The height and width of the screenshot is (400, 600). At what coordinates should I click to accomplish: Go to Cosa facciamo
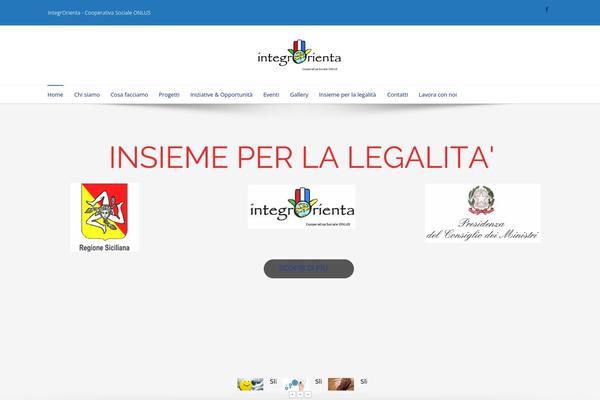click(129, 95)
